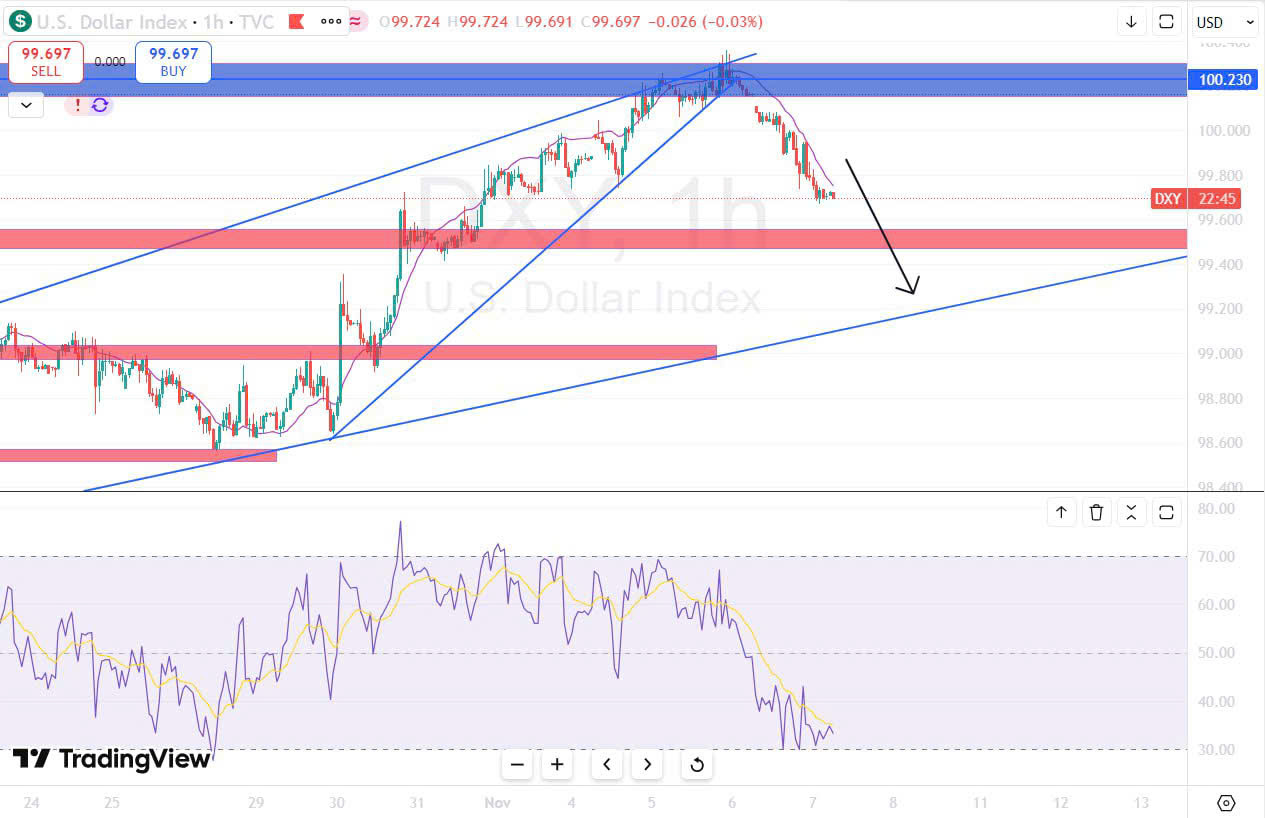Select the red support zone near 99.500
1265x818 pixels.
pos(594,239)
